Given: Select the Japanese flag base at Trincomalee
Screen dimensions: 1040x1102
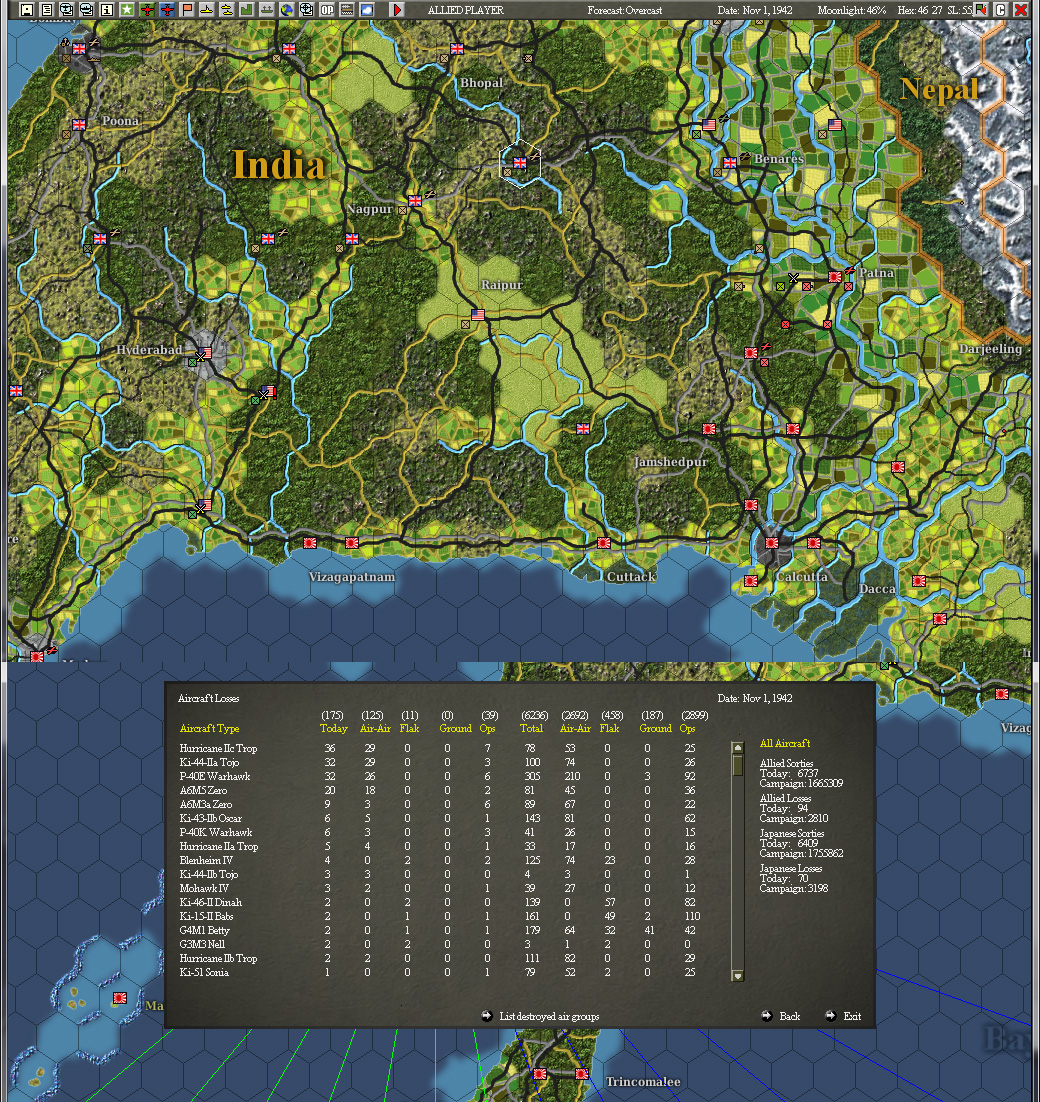Looking at the screenshot, I should coord(582,1074).
